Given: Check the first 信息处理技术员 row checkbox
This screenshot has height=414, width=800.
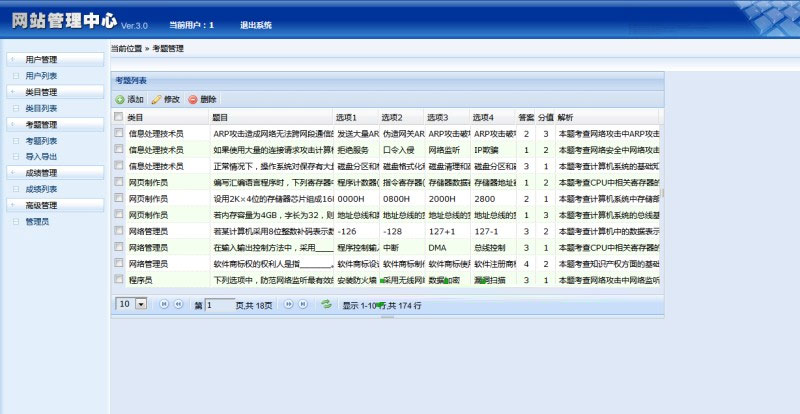Looking at the screenshot, I should (x=119, y=133).
